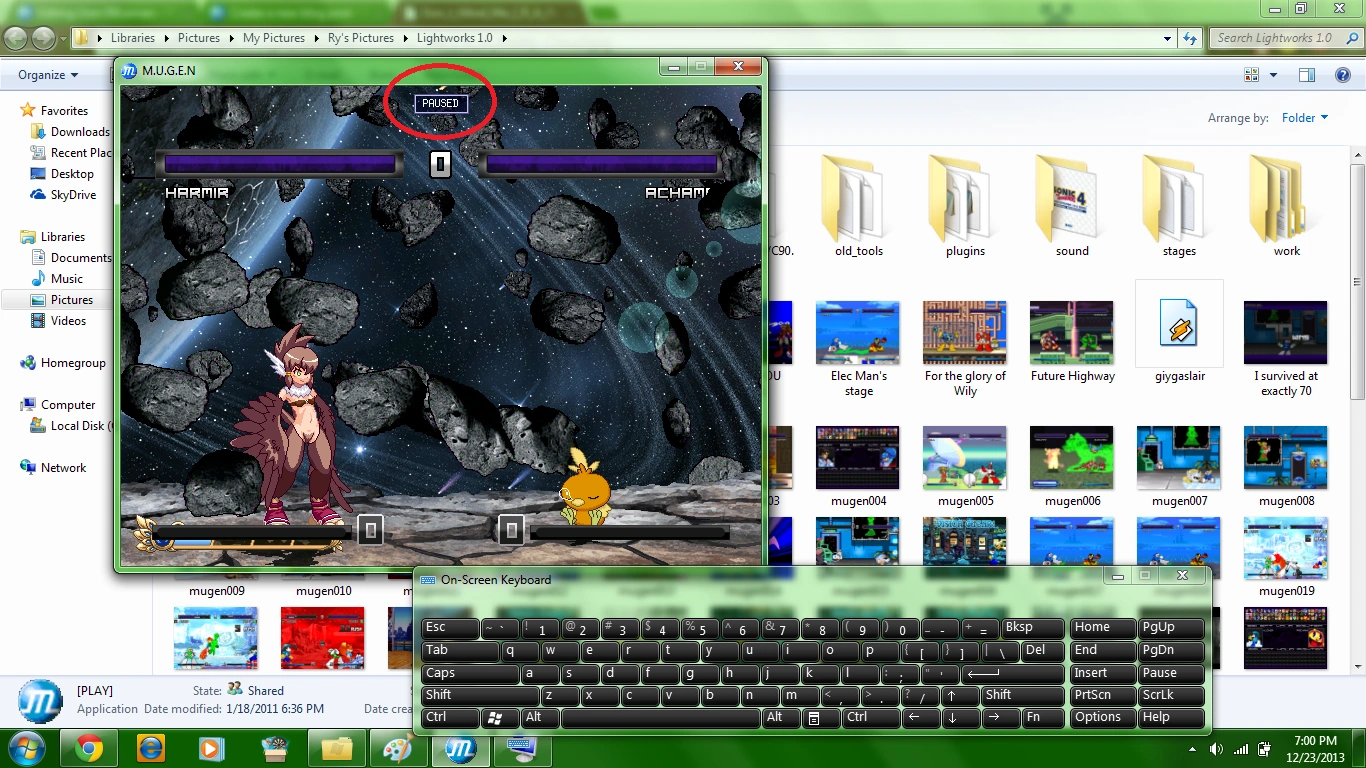Refresh the Lightworks 1.0 folder view
1366x768 pixels.
pos(1190,38)
